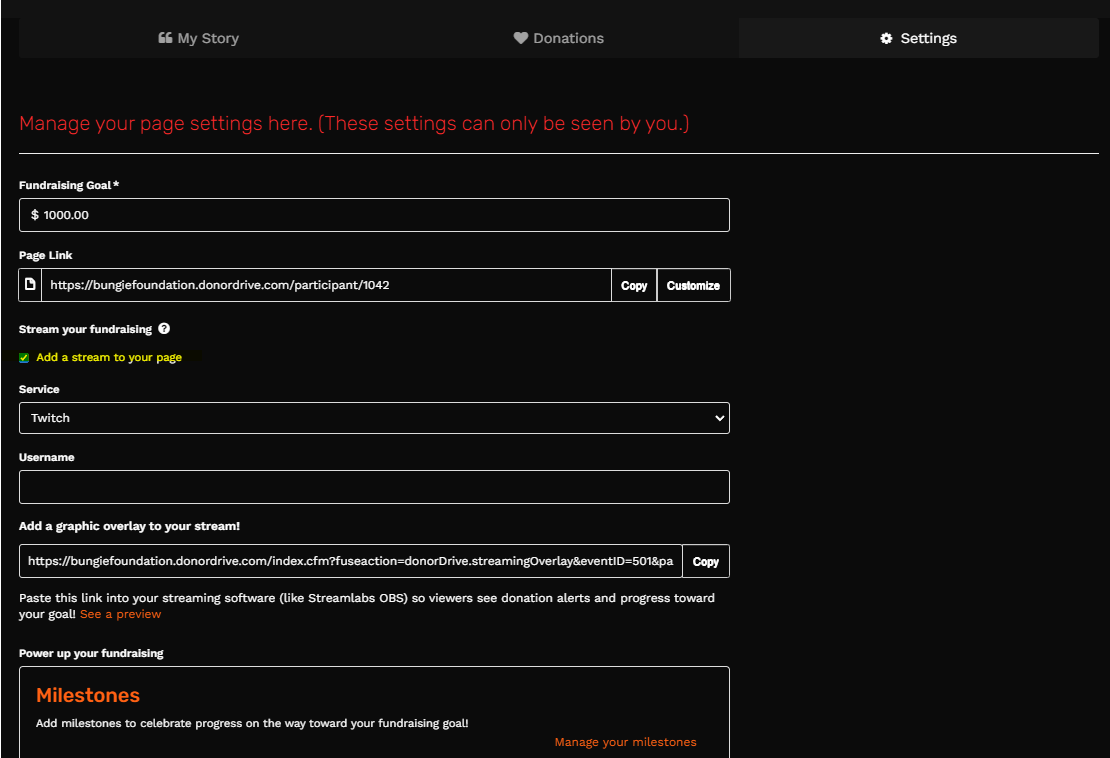This screenshot has width=1110, height=758.
Task: Select the Settings tab
Action: click(918, 38)
